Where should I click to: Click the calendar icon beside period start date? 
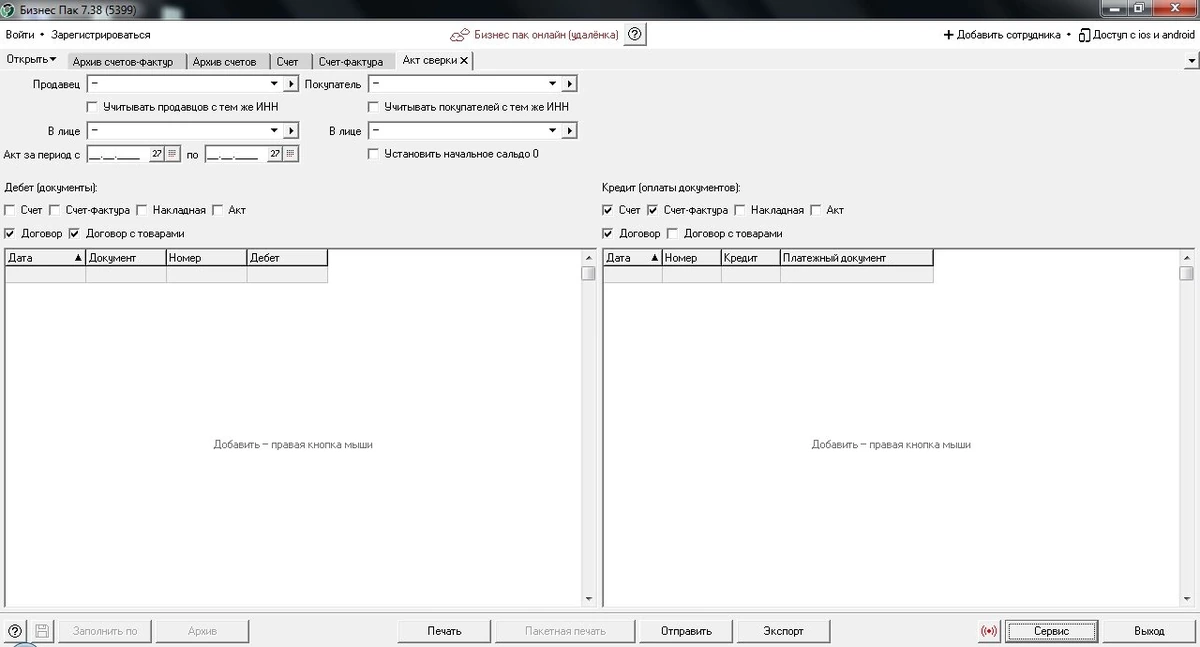tap(173, 154)
